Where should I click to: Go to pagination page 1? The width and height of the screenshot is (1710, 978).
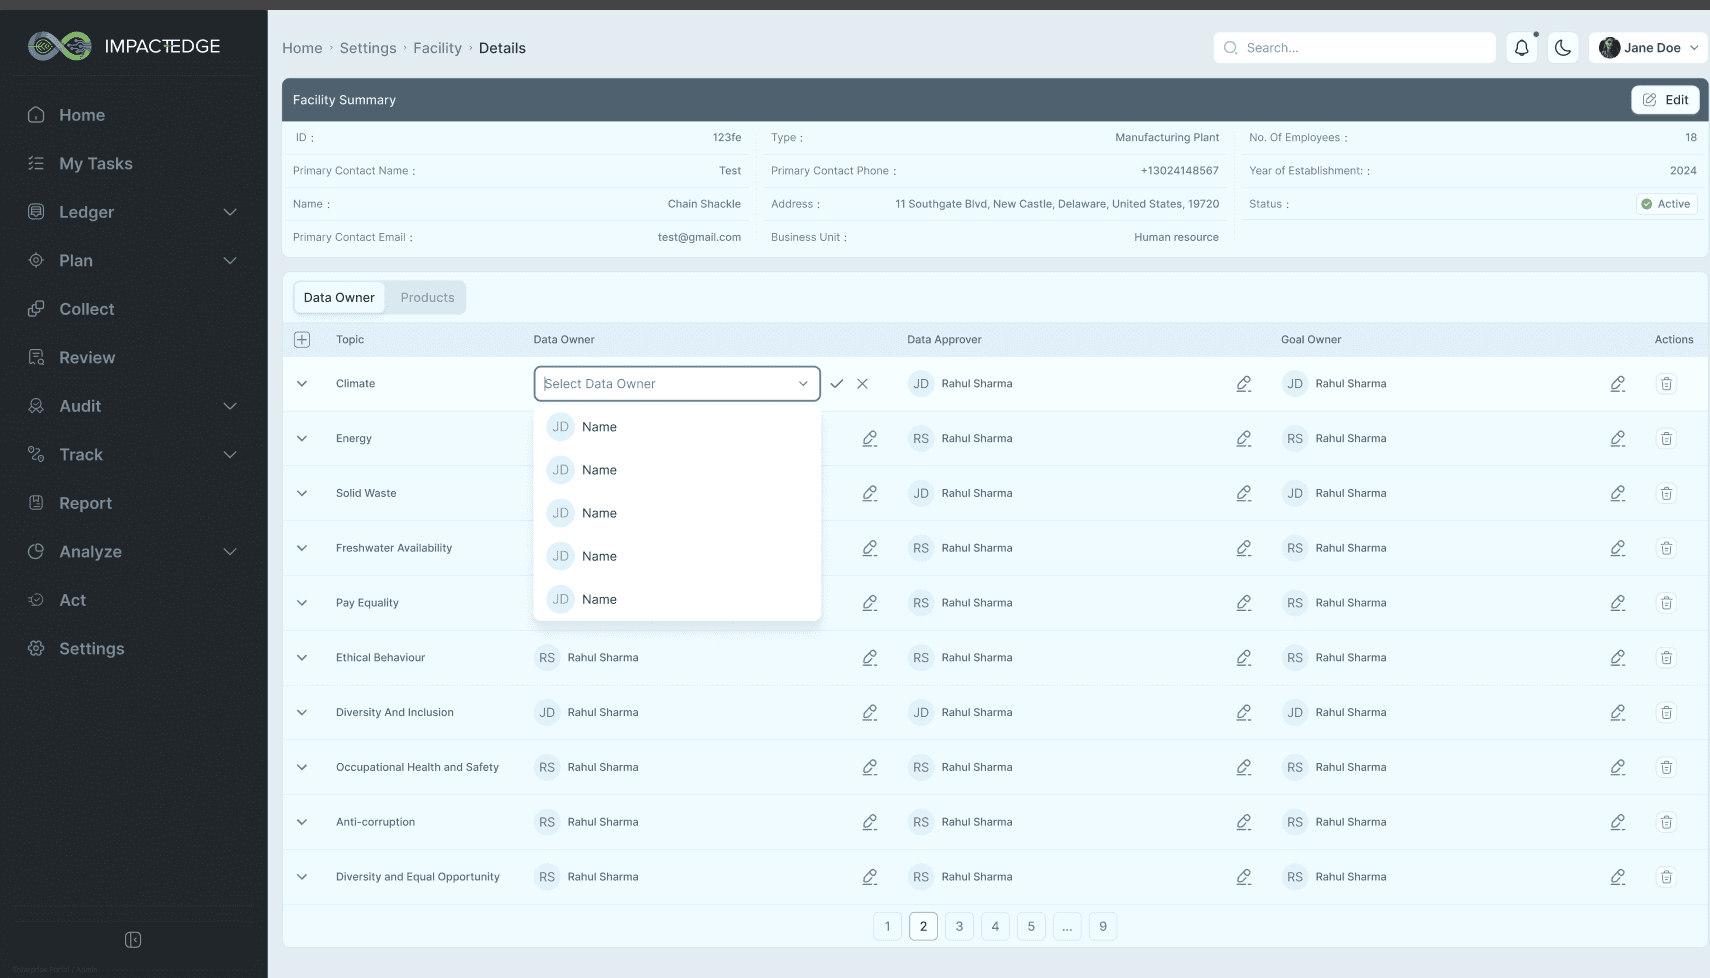point(887,926)
